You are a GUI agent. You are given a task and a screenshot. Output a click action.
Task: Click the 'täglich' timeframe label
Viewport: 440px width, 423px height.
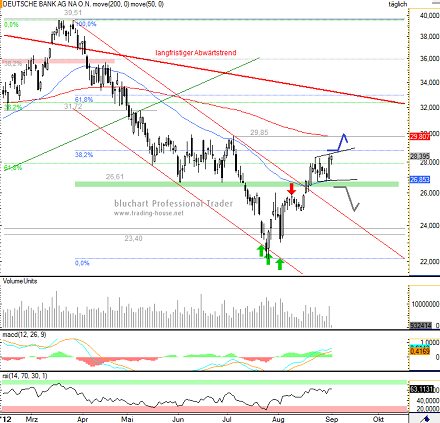(x=398, y=4)
